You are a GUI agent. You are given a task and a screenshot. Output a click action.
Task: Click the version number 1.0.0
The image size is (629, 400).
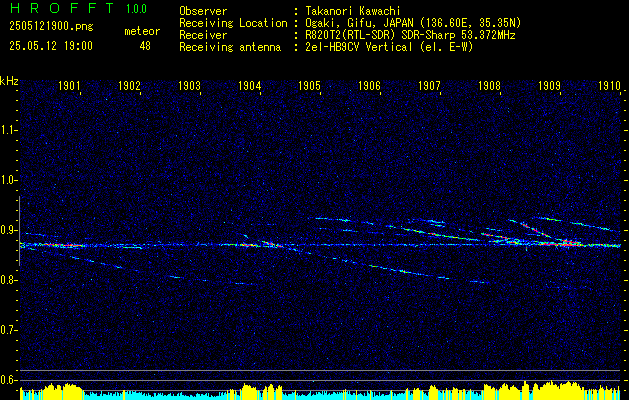click(x=136, y=9)
